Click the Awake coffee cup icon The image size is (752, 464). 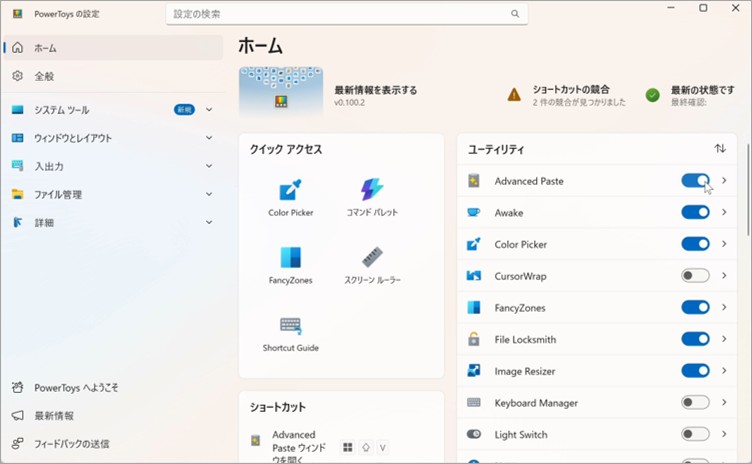(x=473, y=212)
